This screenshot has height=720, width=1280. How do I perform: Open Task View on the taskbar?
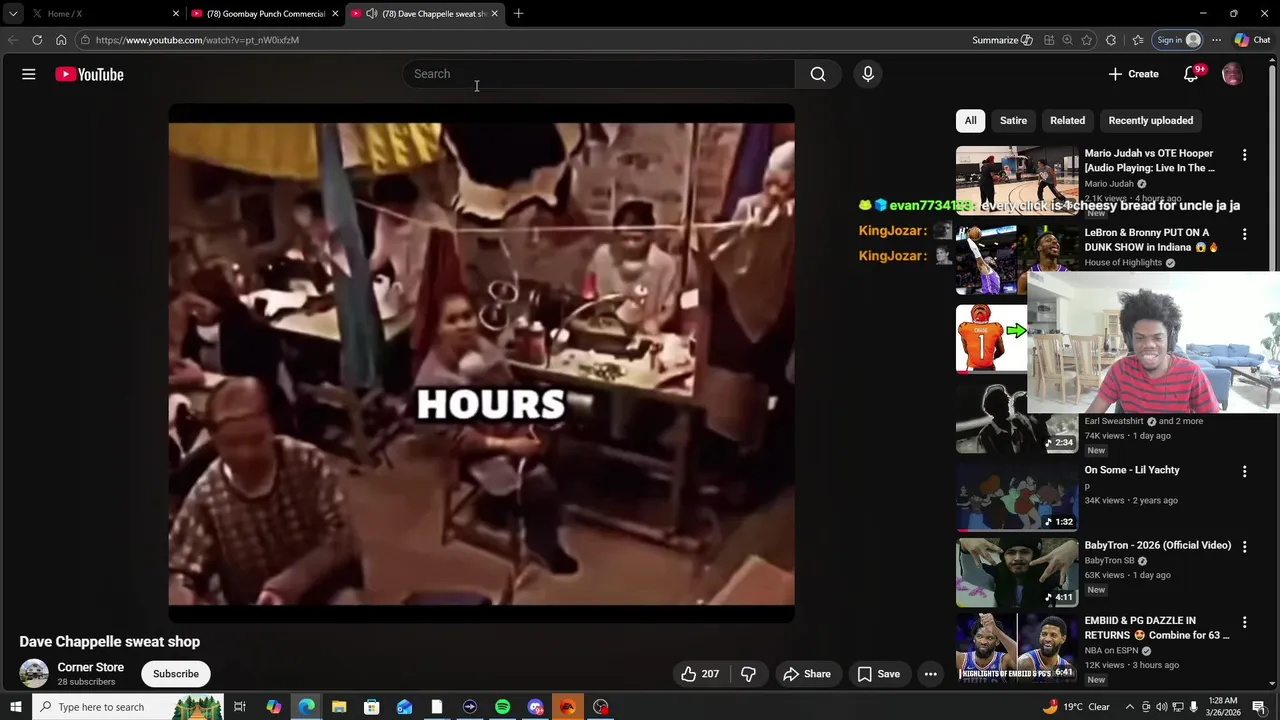click(240, 707)
